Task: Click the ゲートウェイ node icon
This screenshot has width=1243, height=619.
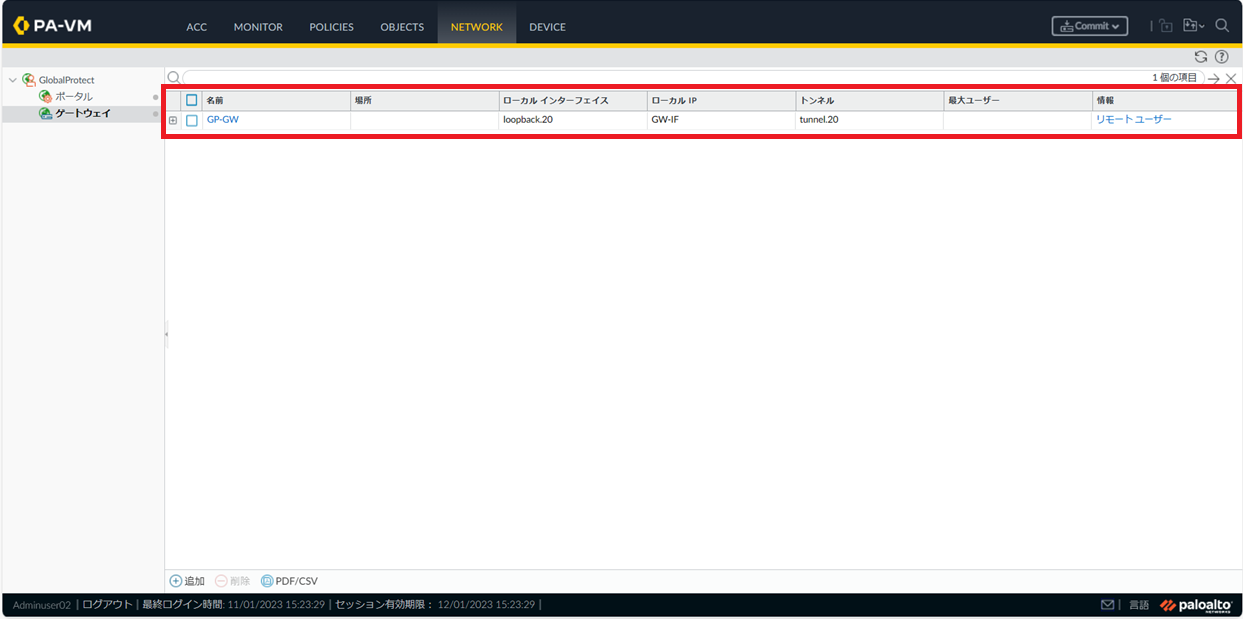Action: point(45,113)
